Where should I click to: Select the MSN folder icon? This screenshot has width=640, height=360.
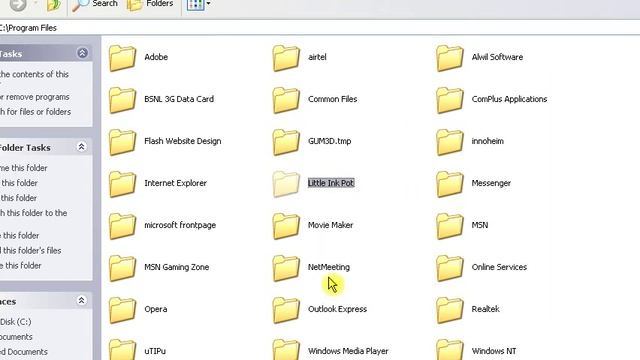(449, 226)
